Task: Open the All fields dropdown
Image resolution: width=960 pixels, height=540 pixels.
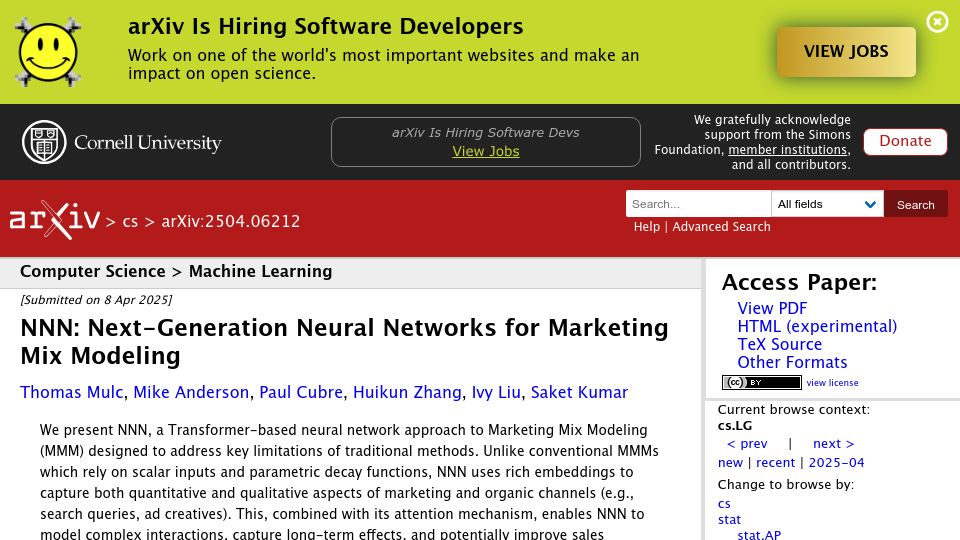Action: pyautogui.click(x=827, y=204)
